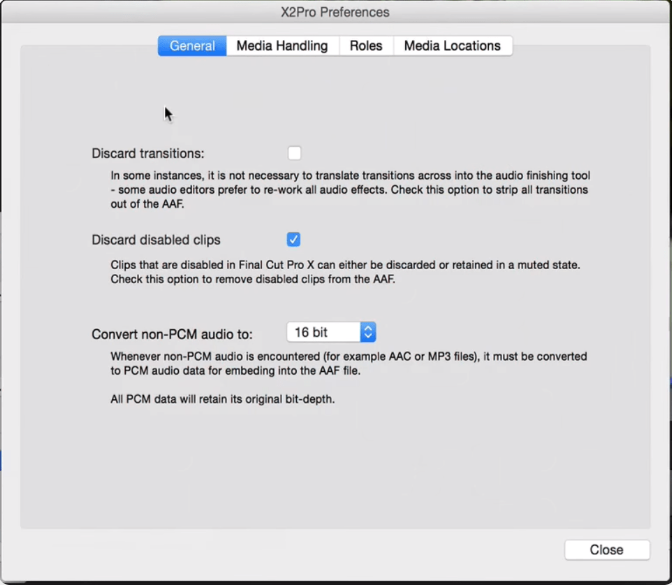Enable the Discard transitions checkbox
Screen dimensions: 672x585
[x=294, y=153]
